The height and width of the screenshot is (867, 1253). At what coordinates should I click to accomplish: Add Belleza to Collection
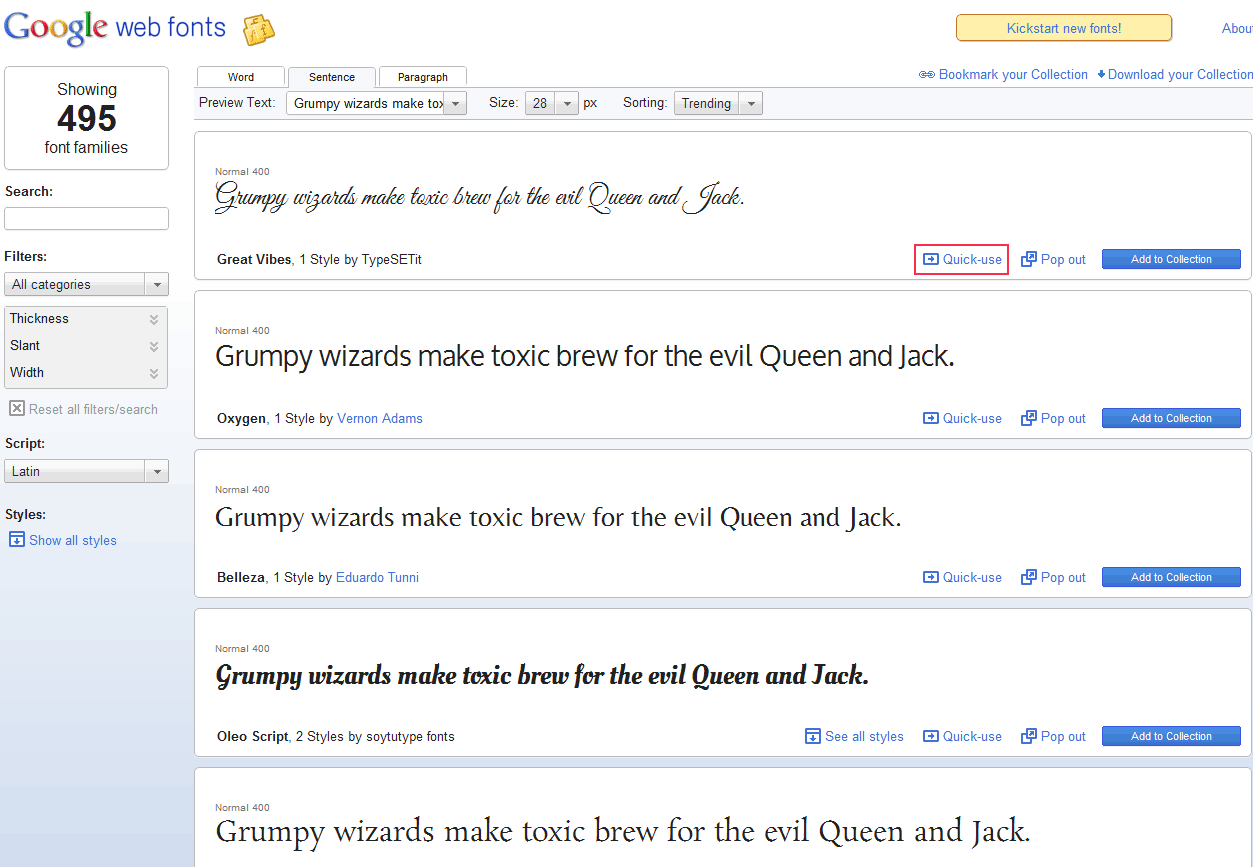pos(1171,577)
